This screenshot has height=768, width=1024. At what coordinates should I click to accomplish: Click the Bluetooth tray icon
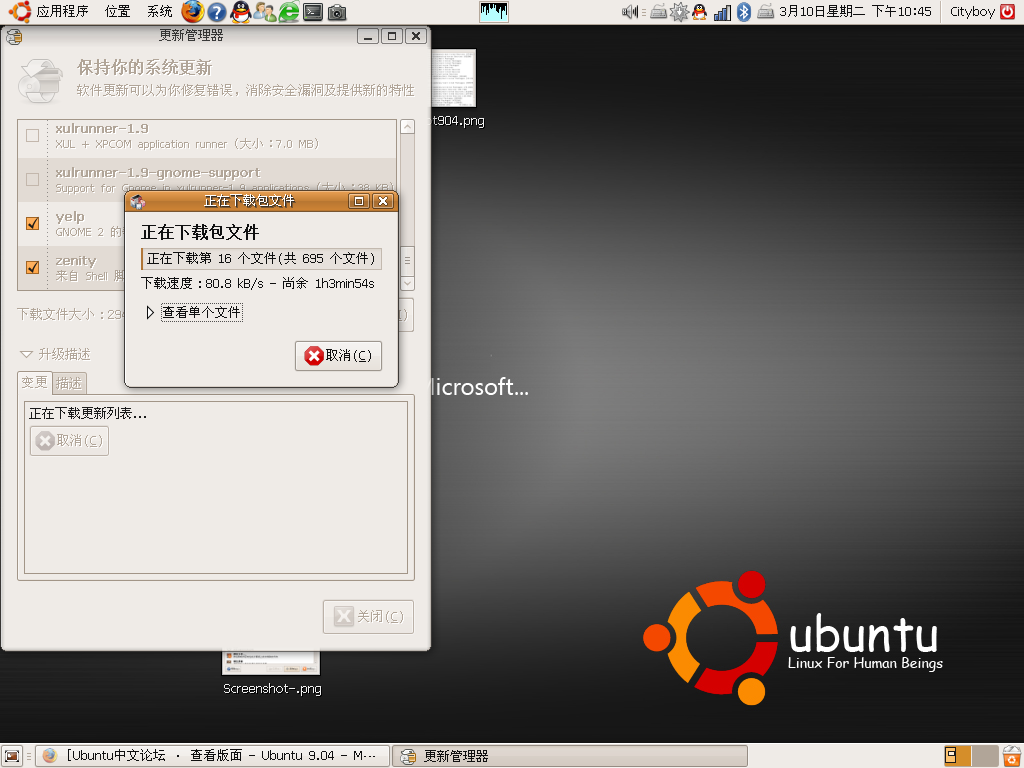click(x=744, y=12)
